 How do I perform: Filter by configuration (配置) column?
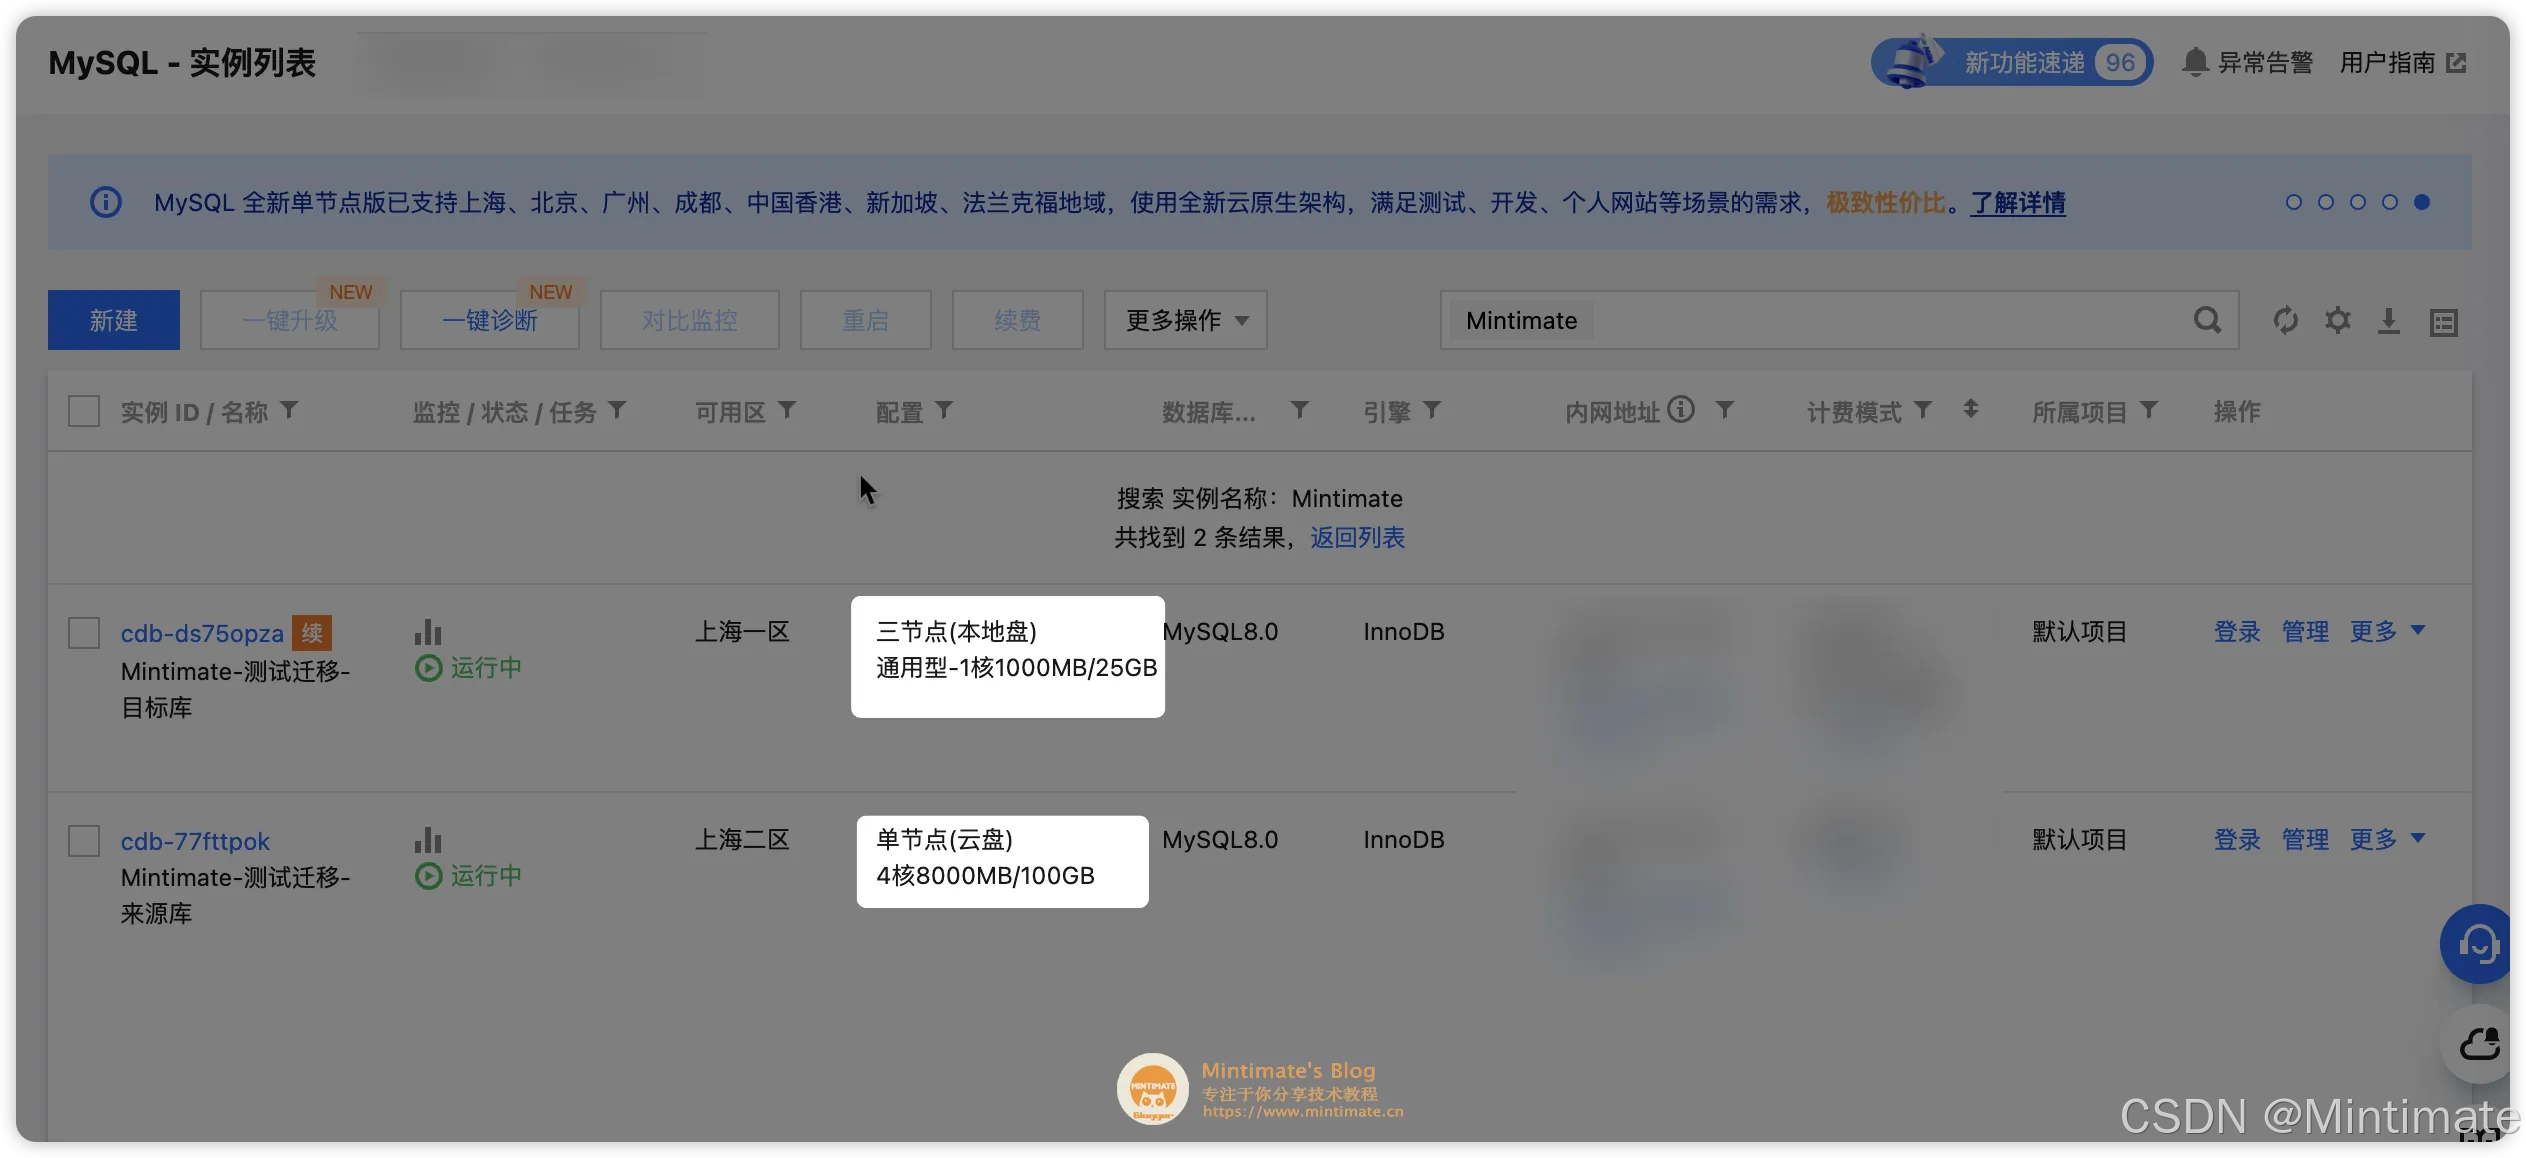point(944,410)
